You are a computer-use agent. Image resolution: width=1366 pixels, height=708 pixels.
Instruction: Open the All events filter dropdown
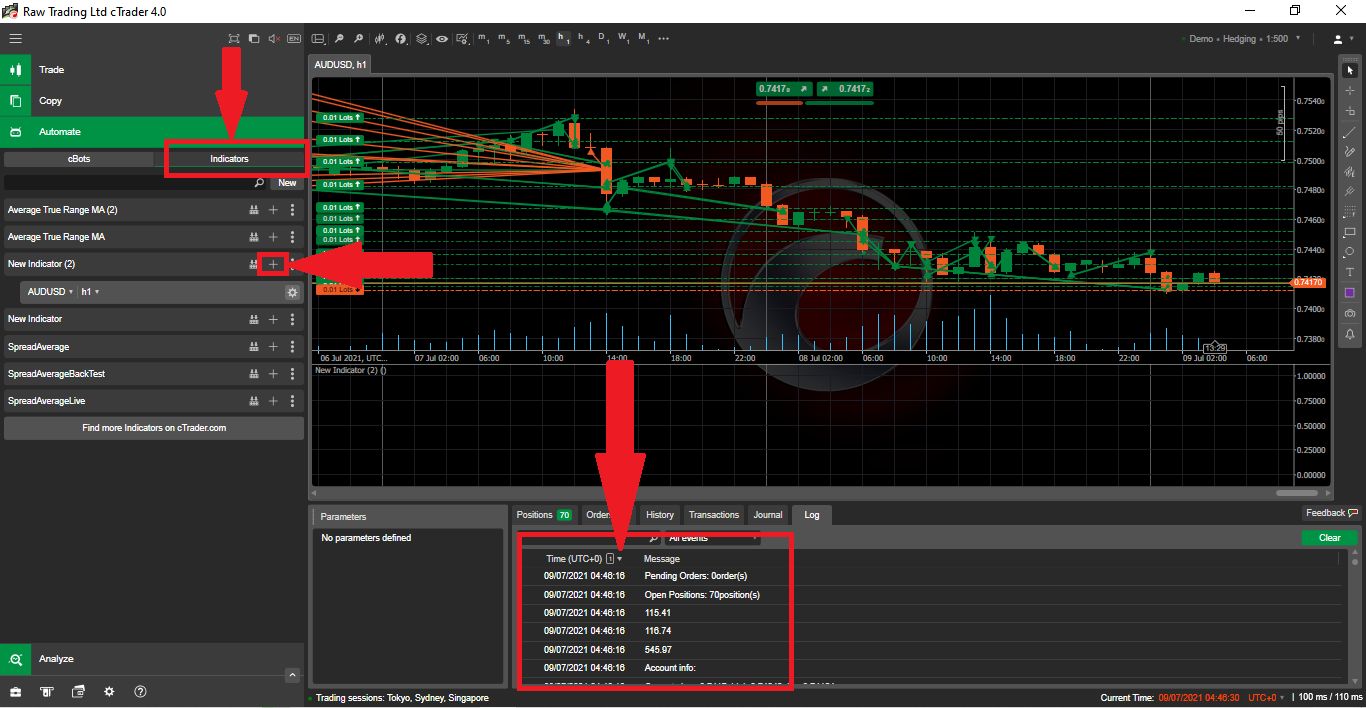(712, 538)
